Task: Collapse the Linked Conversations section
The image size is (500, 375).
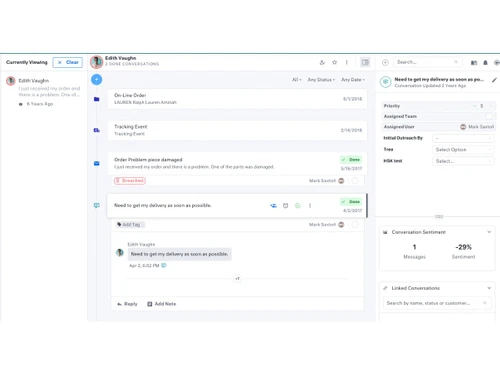Action: 489,288
